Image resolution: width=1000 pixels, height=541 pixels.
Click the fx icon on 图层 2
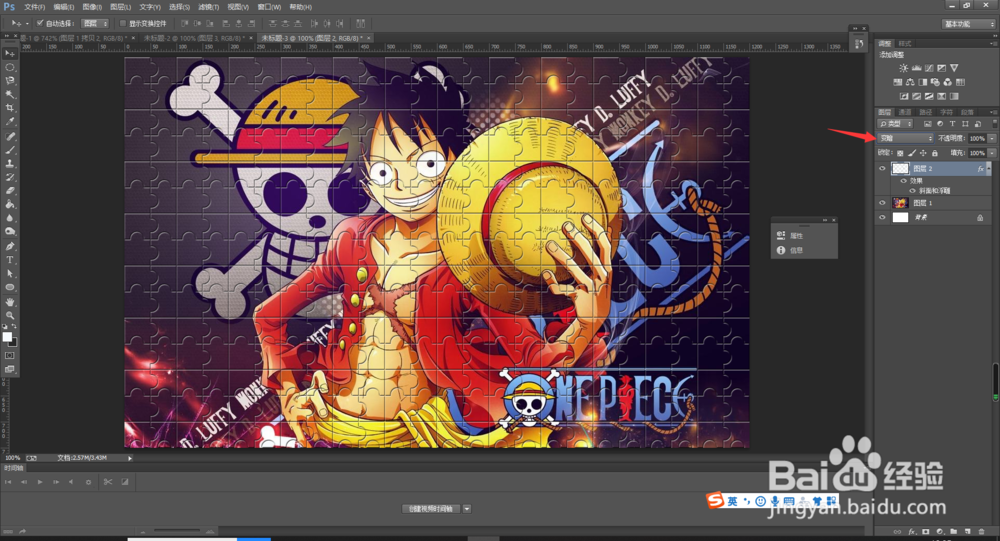pos(980,168)
